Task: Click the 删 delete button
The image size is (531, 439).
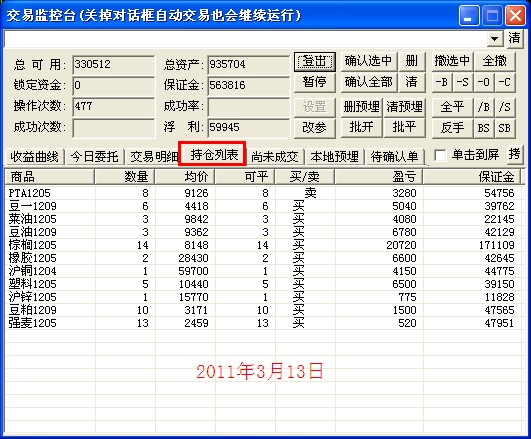Action: (x=412, y=62)
